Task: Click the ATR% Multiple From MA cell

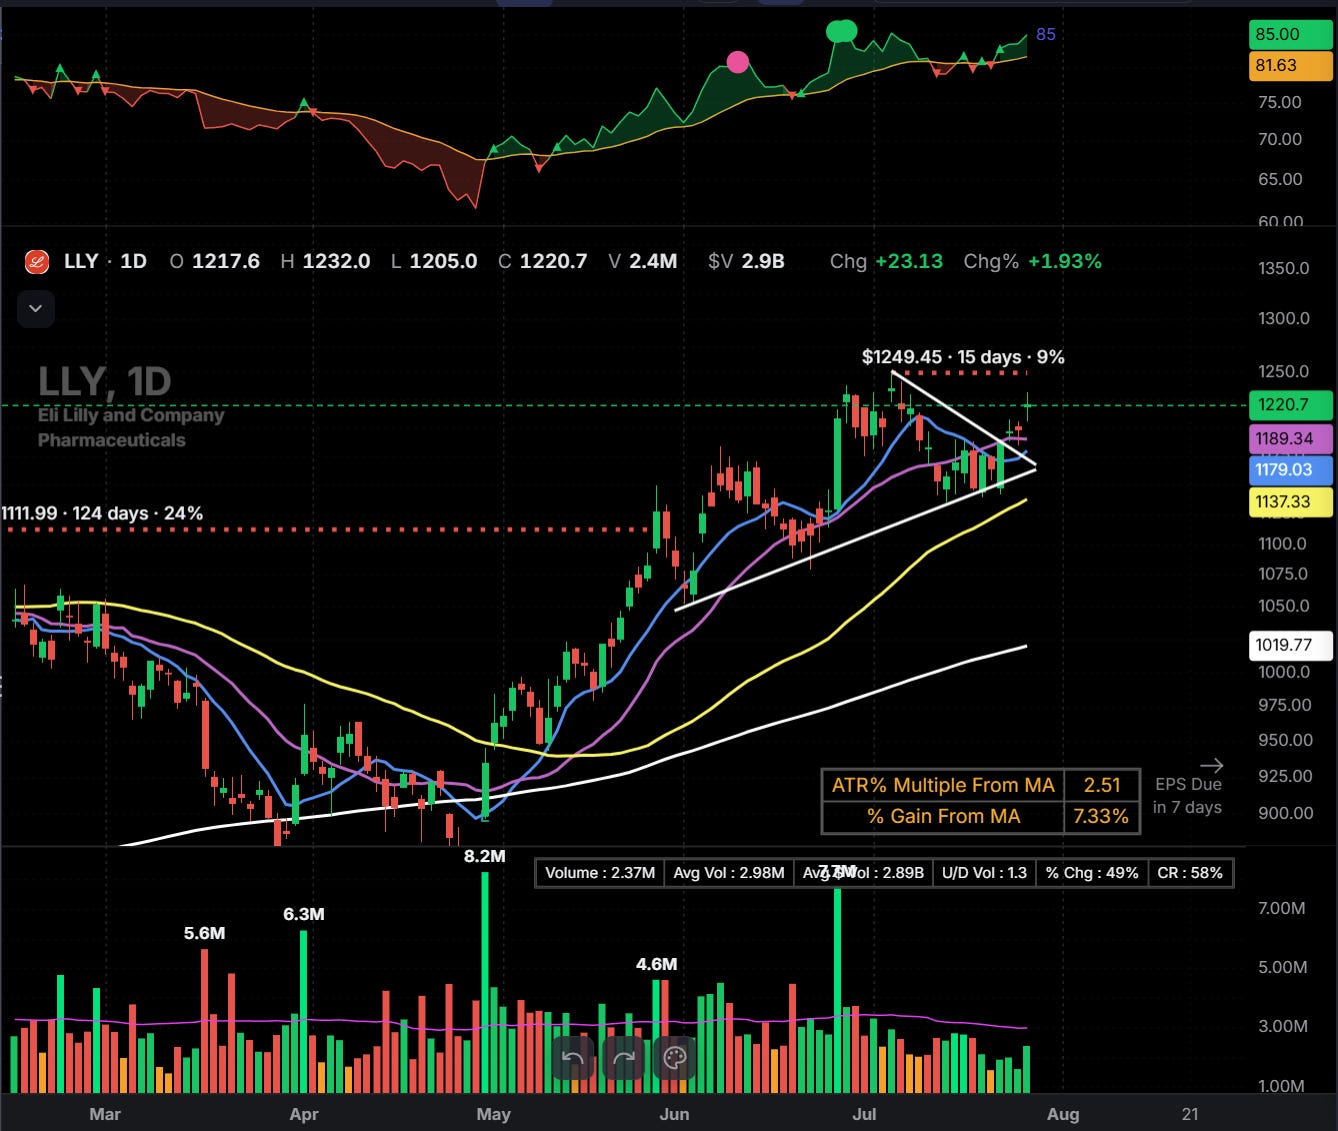Action: tap(943, 785)
